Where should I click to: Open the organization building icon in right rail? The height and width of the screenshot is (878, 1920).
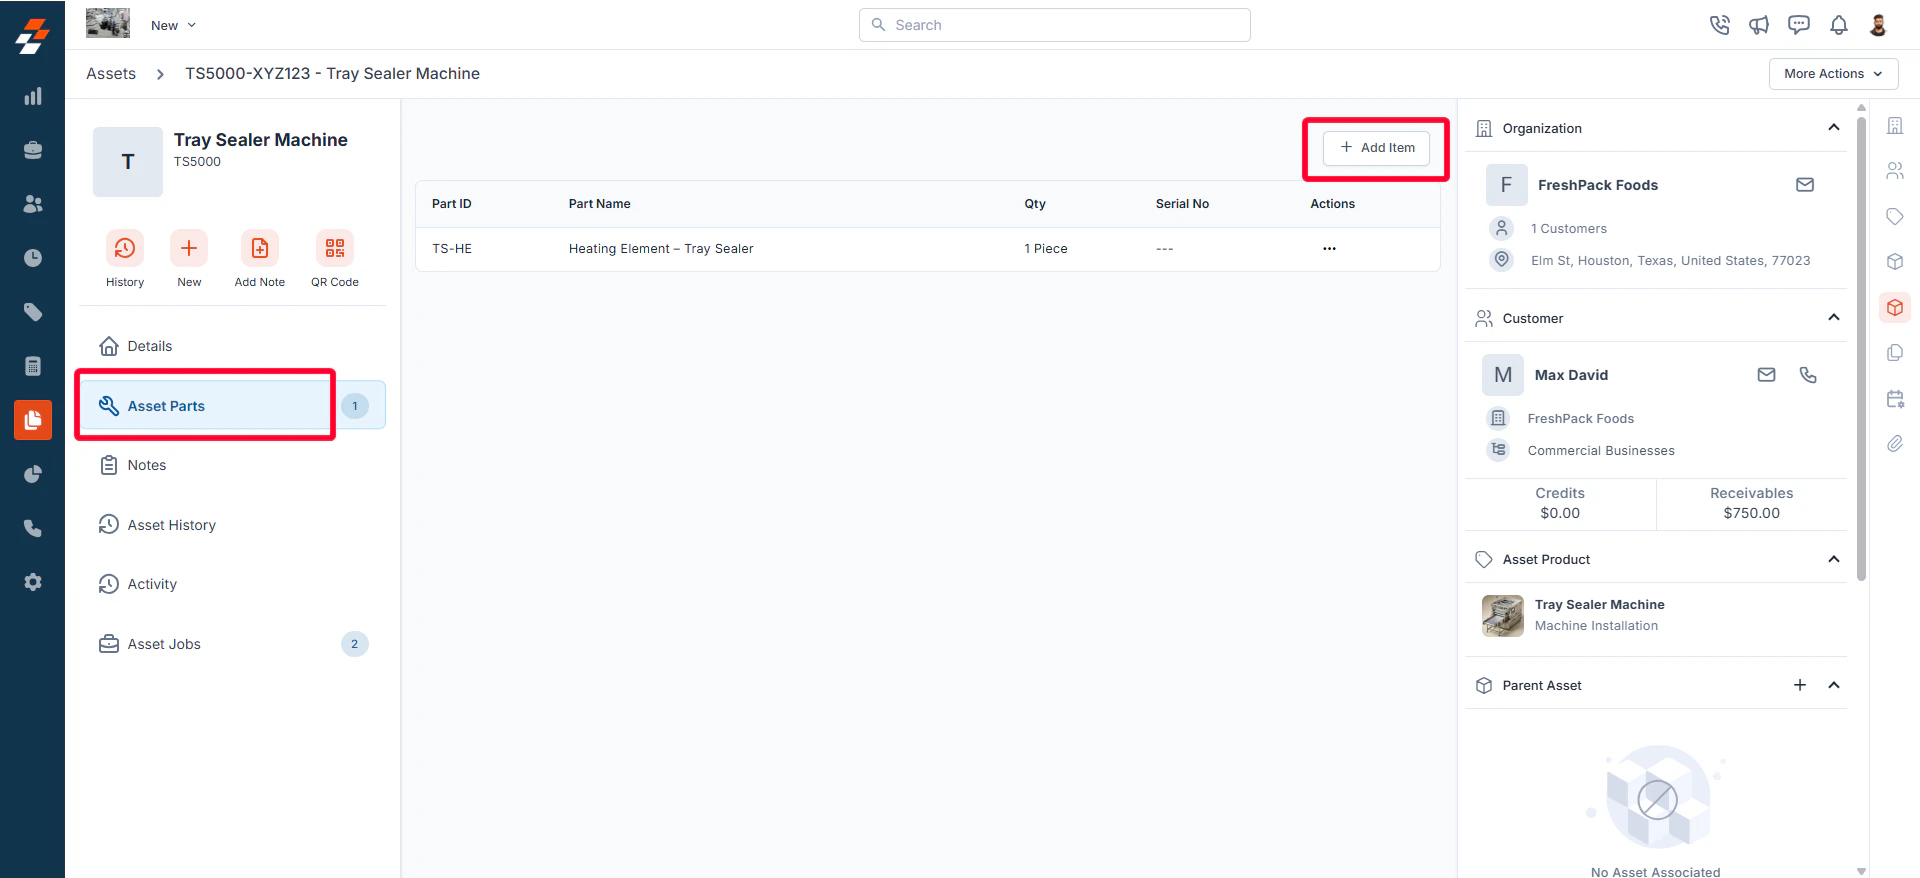(1895, 126)
